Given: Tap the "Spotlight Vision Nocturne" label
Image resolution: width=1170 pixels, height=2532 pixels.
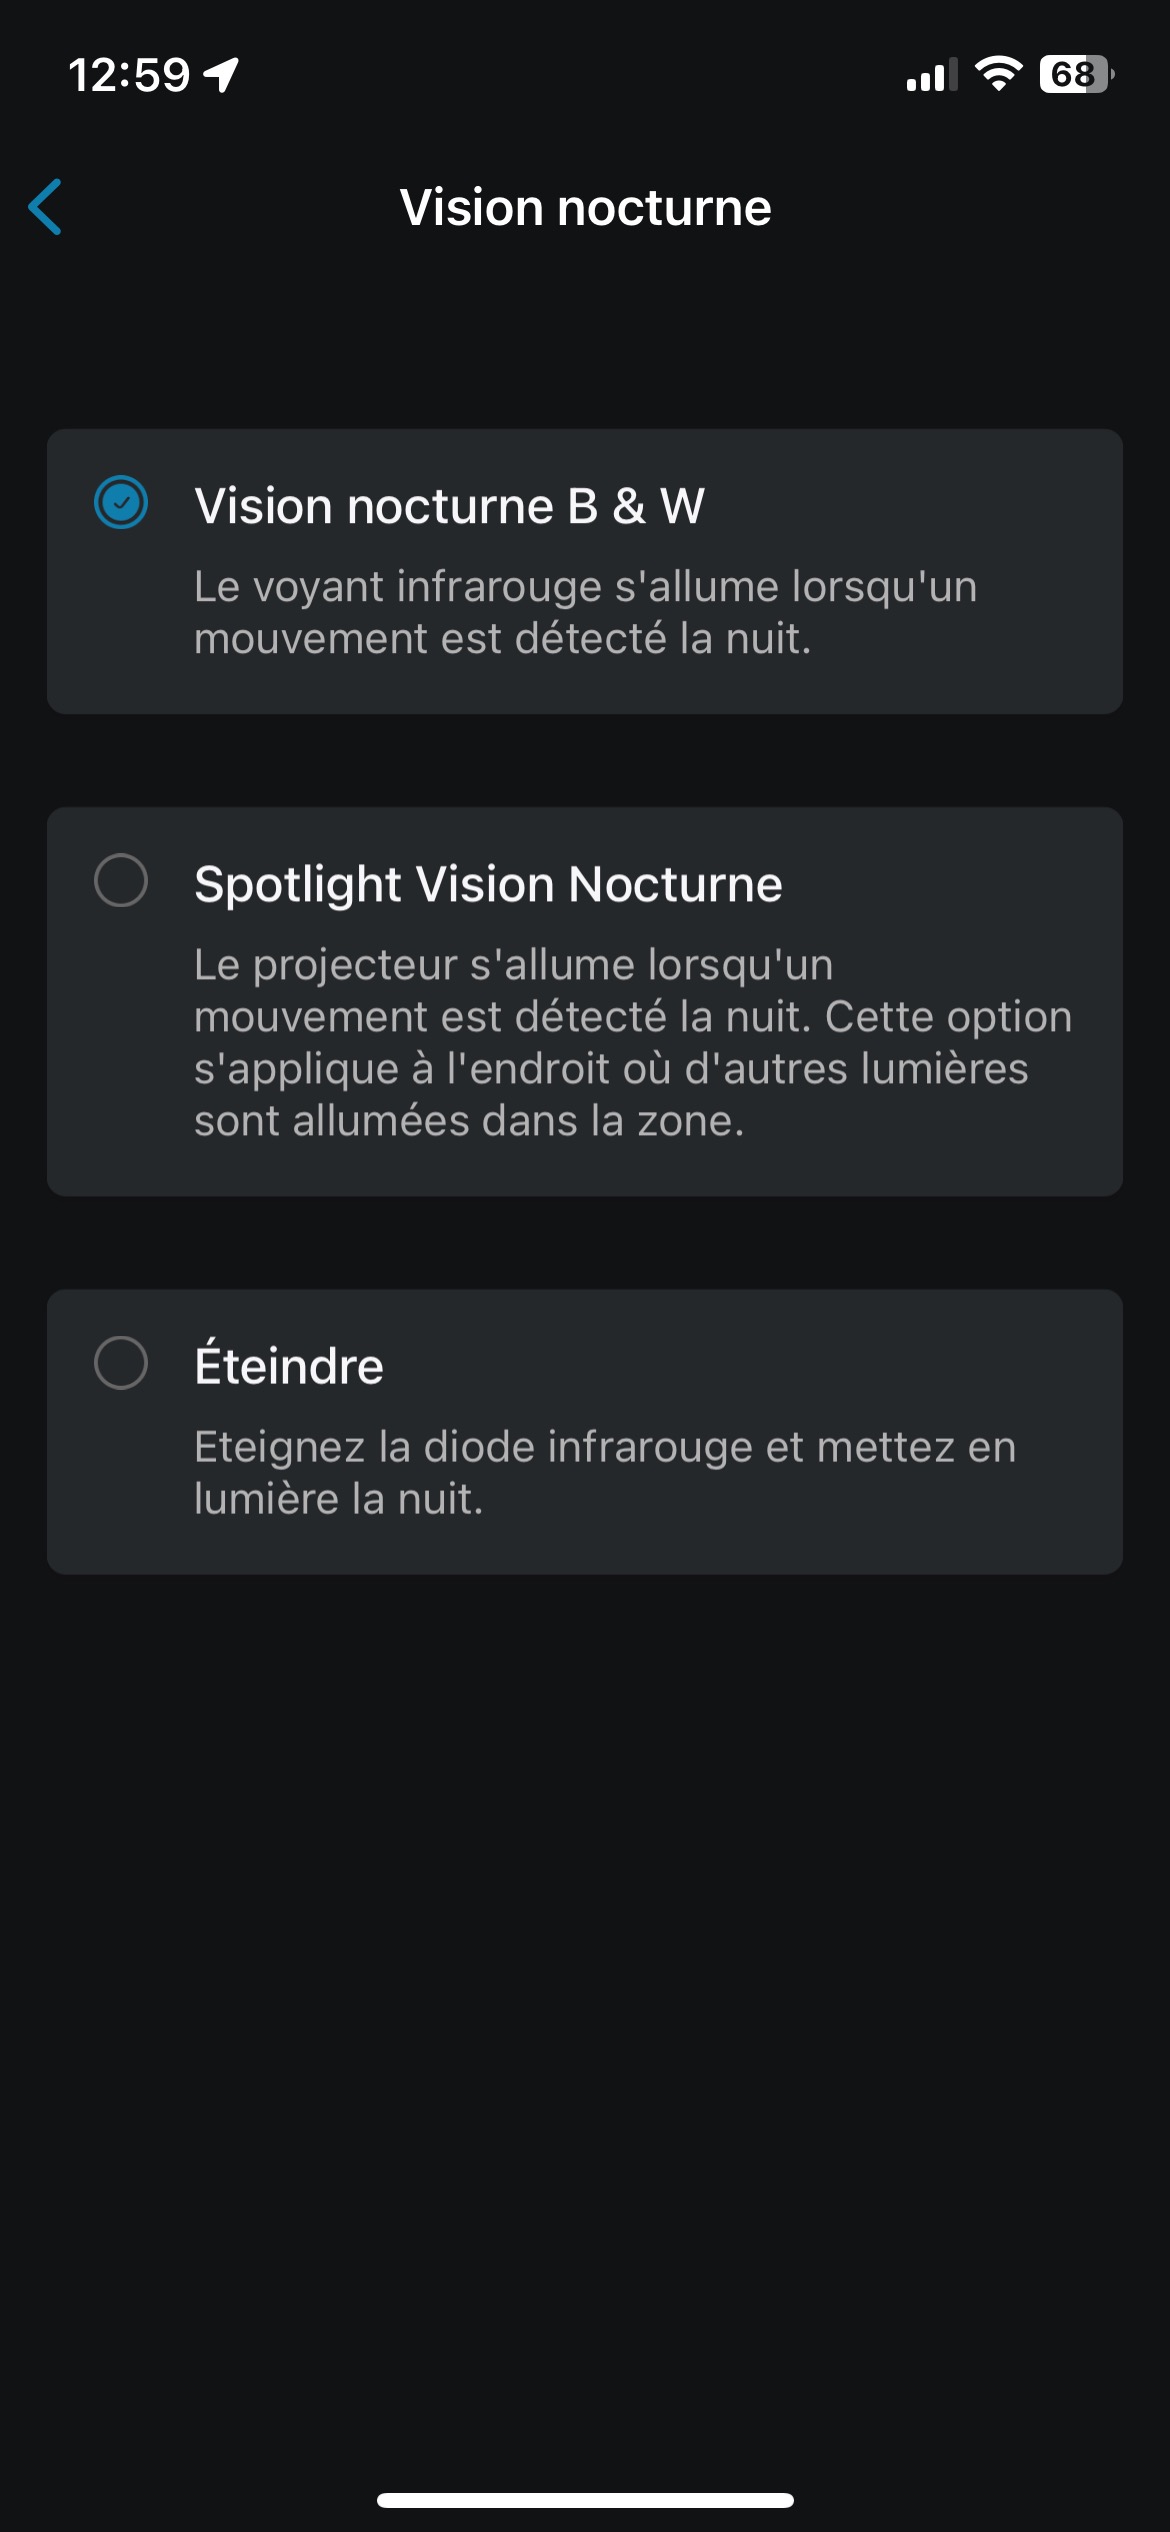Looking at the screenshot, I should point(488,884).
